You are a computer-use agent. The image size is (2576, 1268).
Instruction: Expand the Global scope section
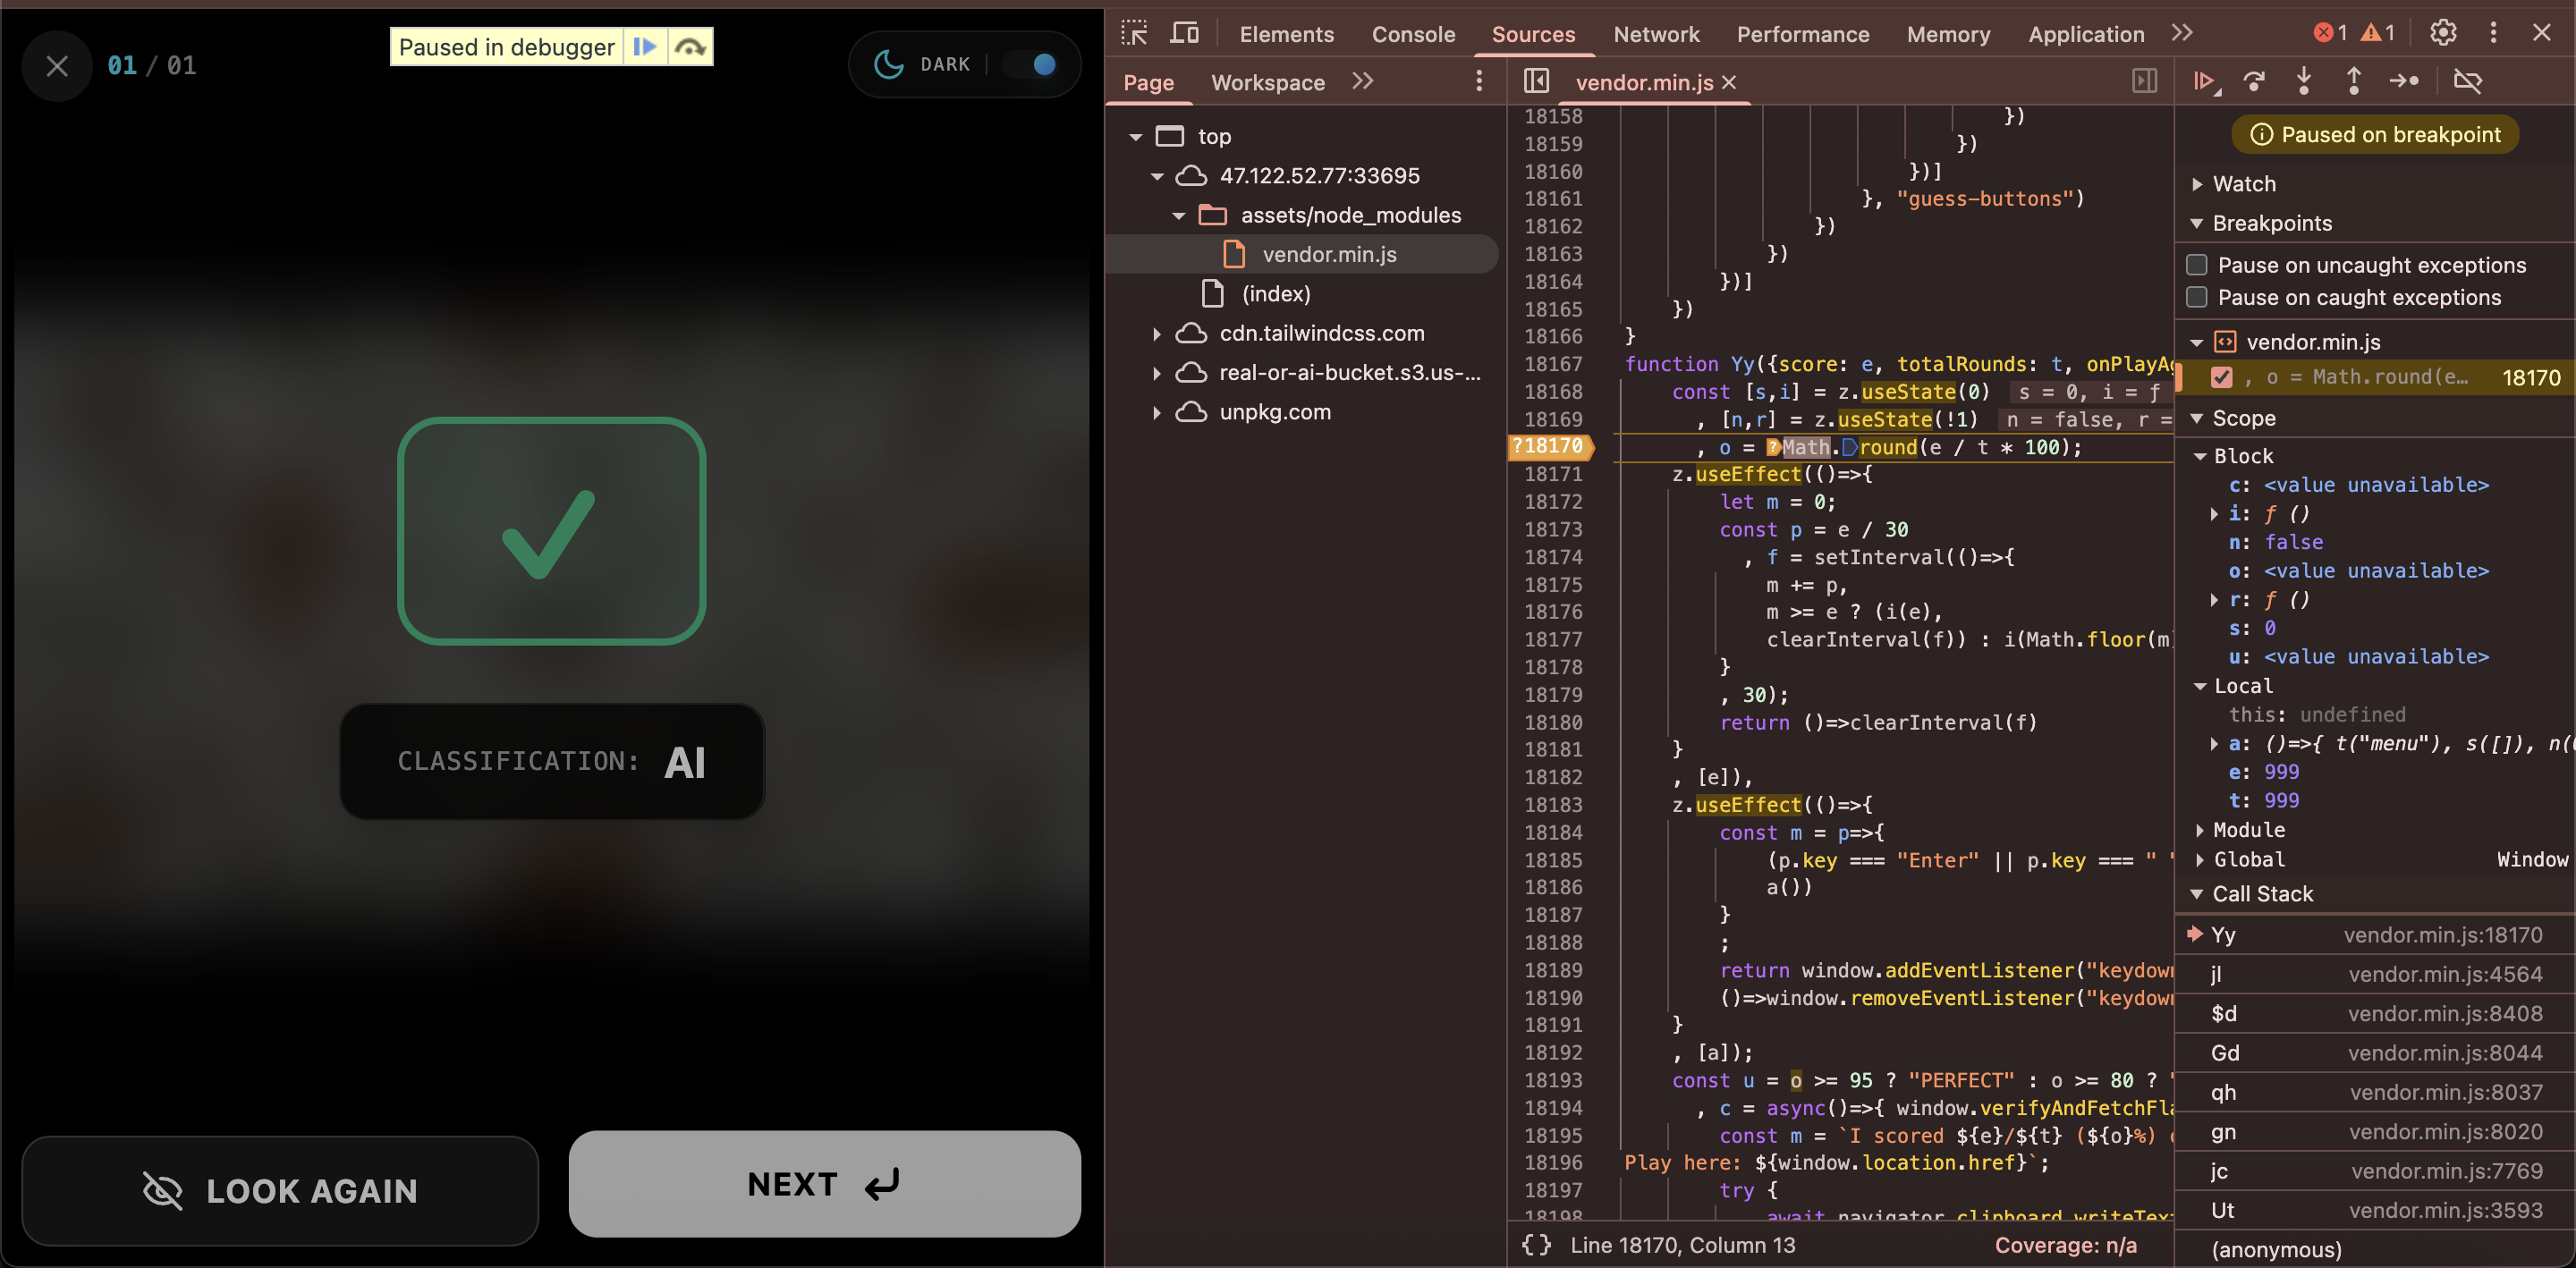(2199, 859)
